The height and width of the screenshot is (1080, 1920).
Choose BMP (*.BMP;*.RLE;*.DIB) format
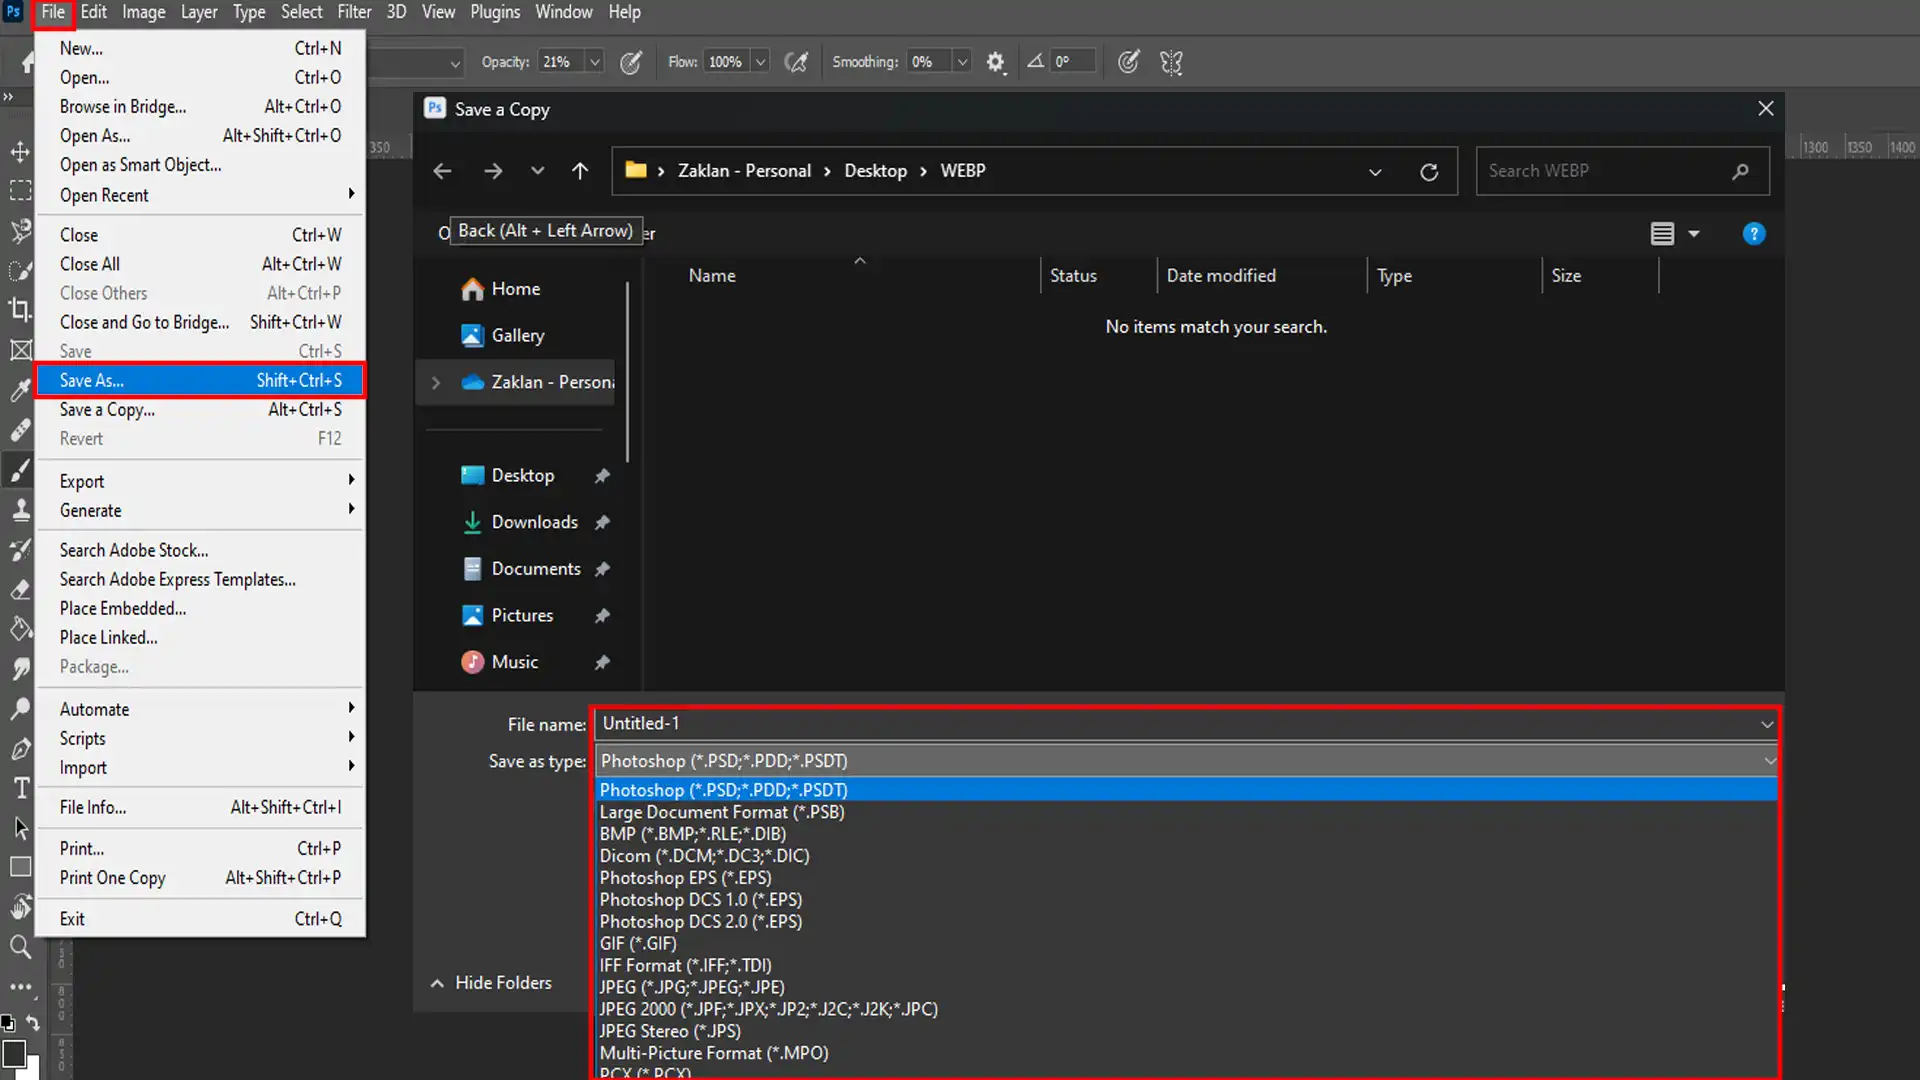tap(1186, 834)
